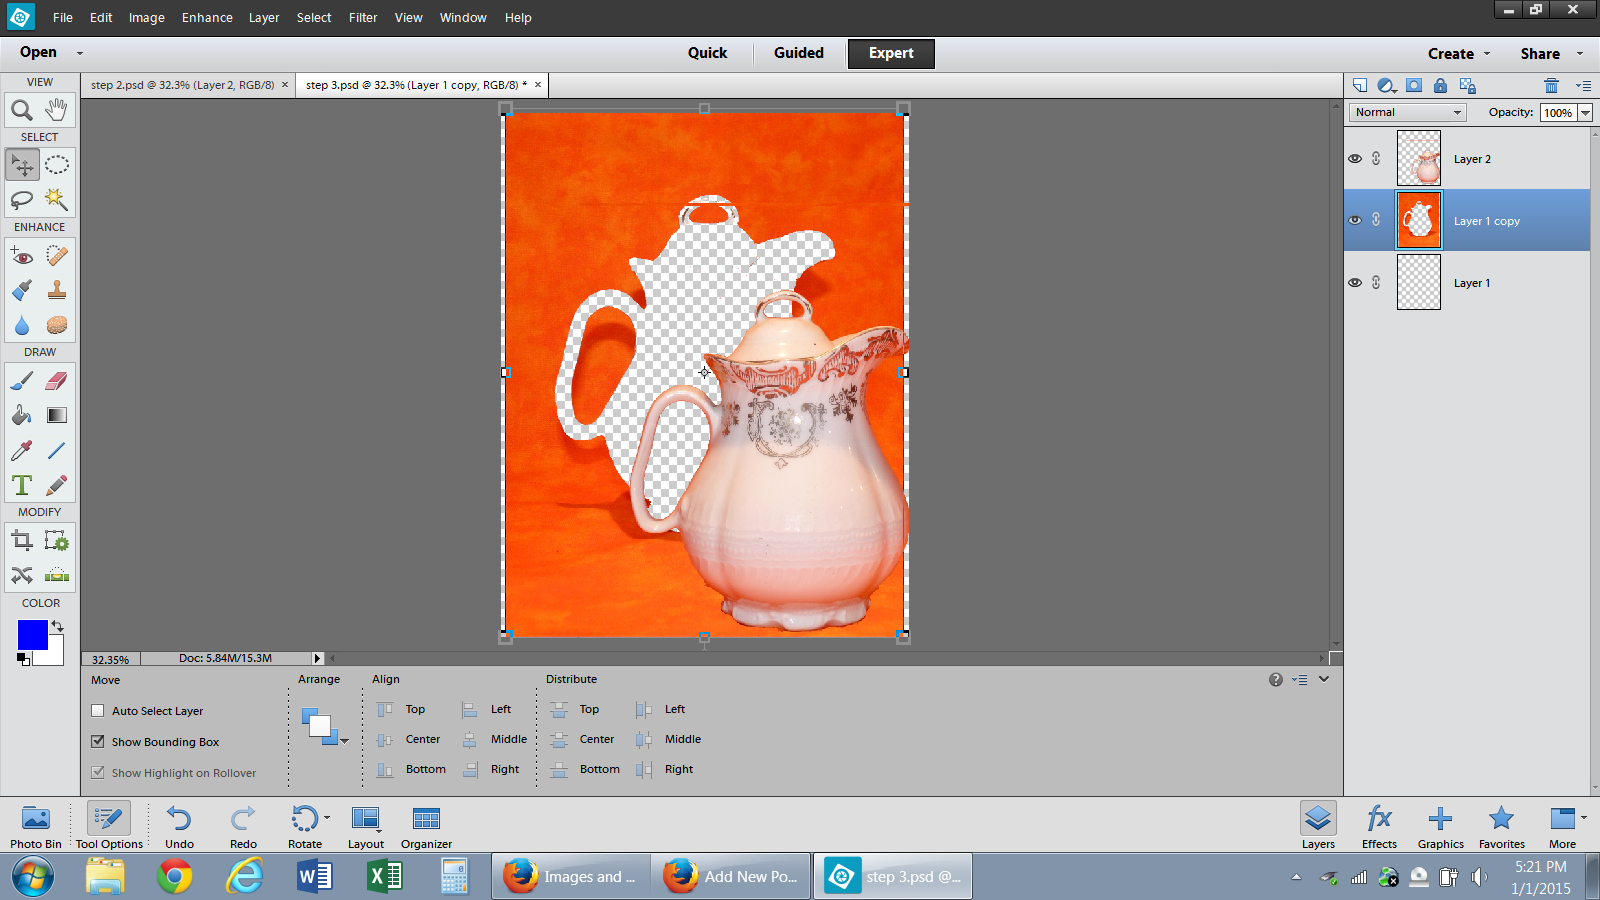Open the Normal blend mode dropdown

(1408, 112)
